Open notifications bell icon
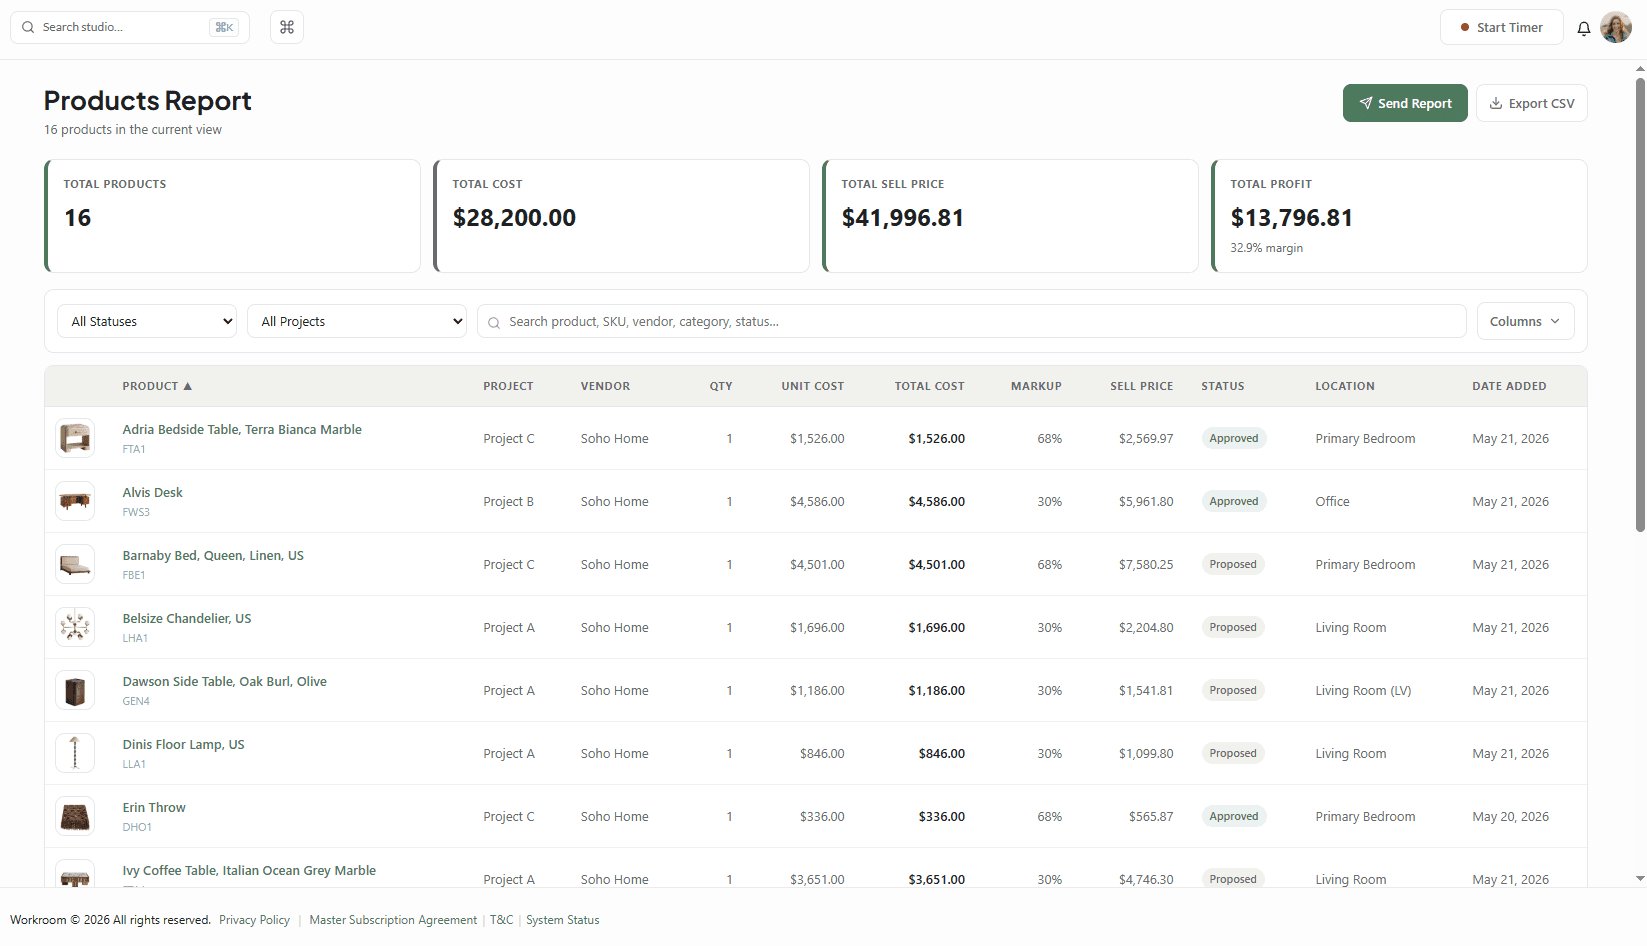 [x=1584, y=28]
